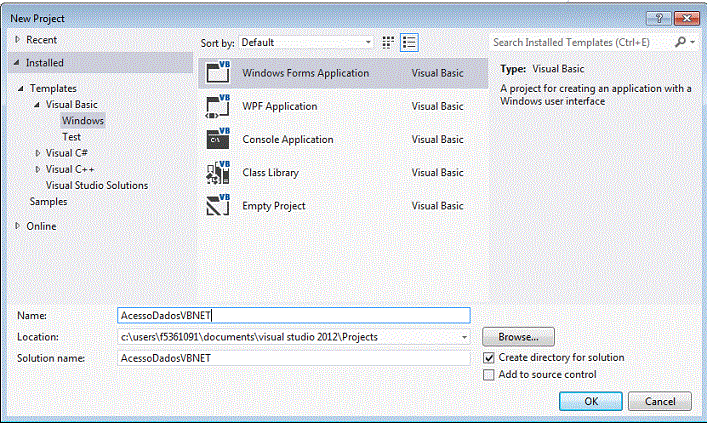Toggle Create directory for solution checkbox
The width and height of the screenshot is (707, 423).
click(489, 358)
